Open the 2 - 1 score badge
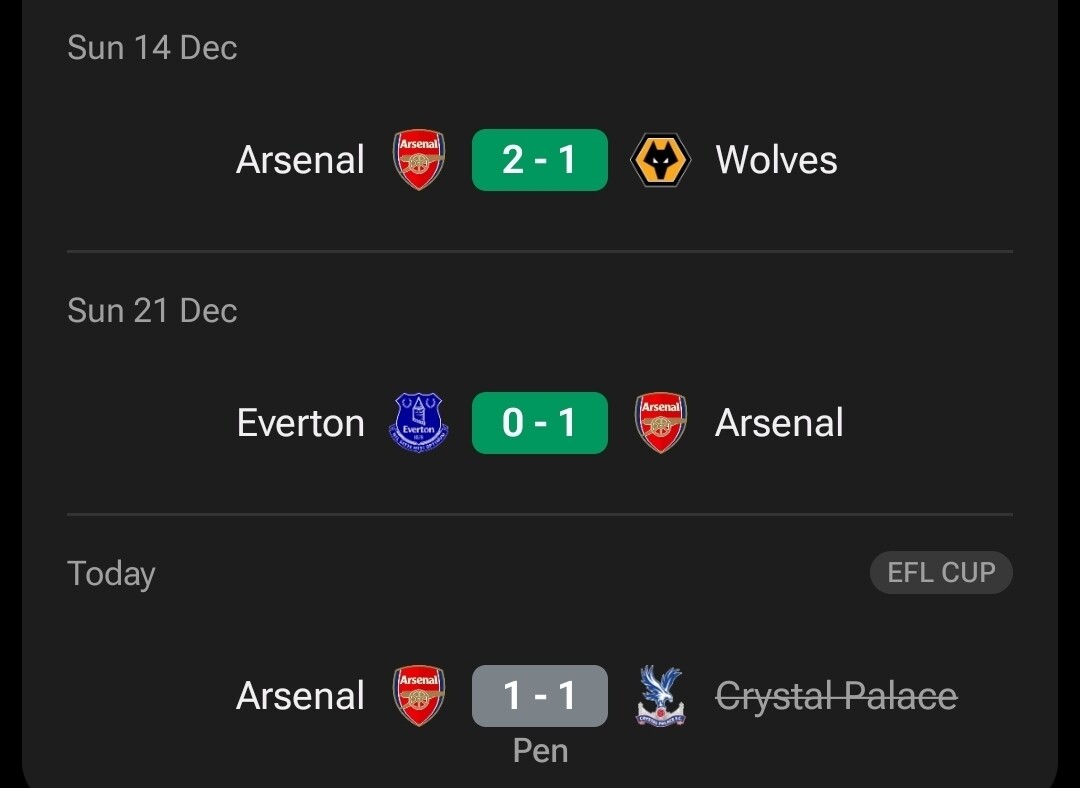1080x788 pixels. click(x=540, y=160)
